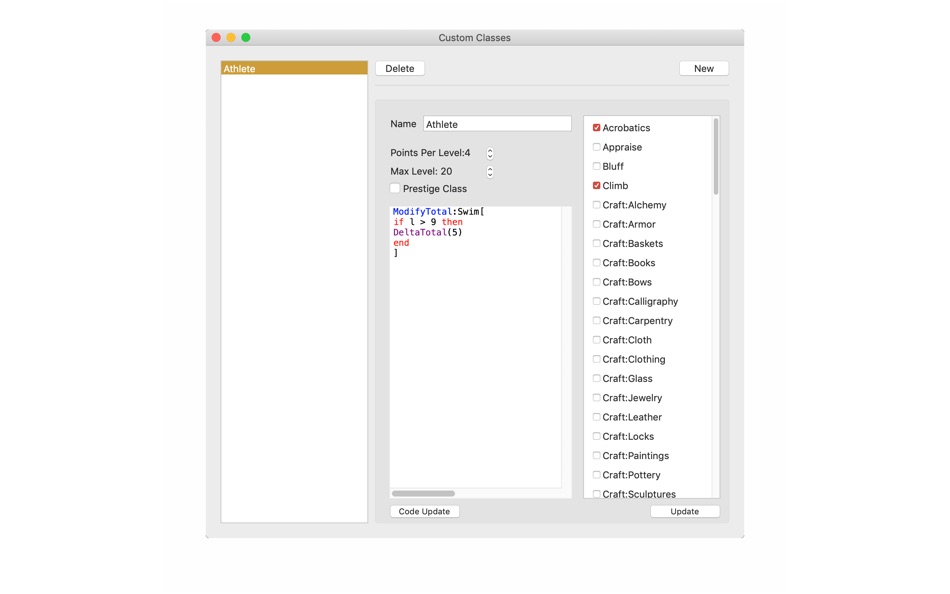Enable the Prestige Class checkbox
The width and height of the screenshot is (950, 594).
(x=395, y=189)
